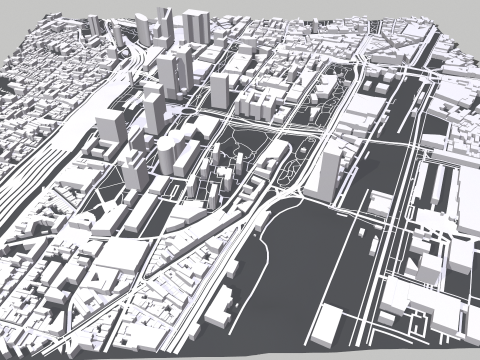Pick the large flat-roofed hall at the lot's lower edge
Image resolution: width=480 pixels, height=360 pixels.
tap(327, 326)
